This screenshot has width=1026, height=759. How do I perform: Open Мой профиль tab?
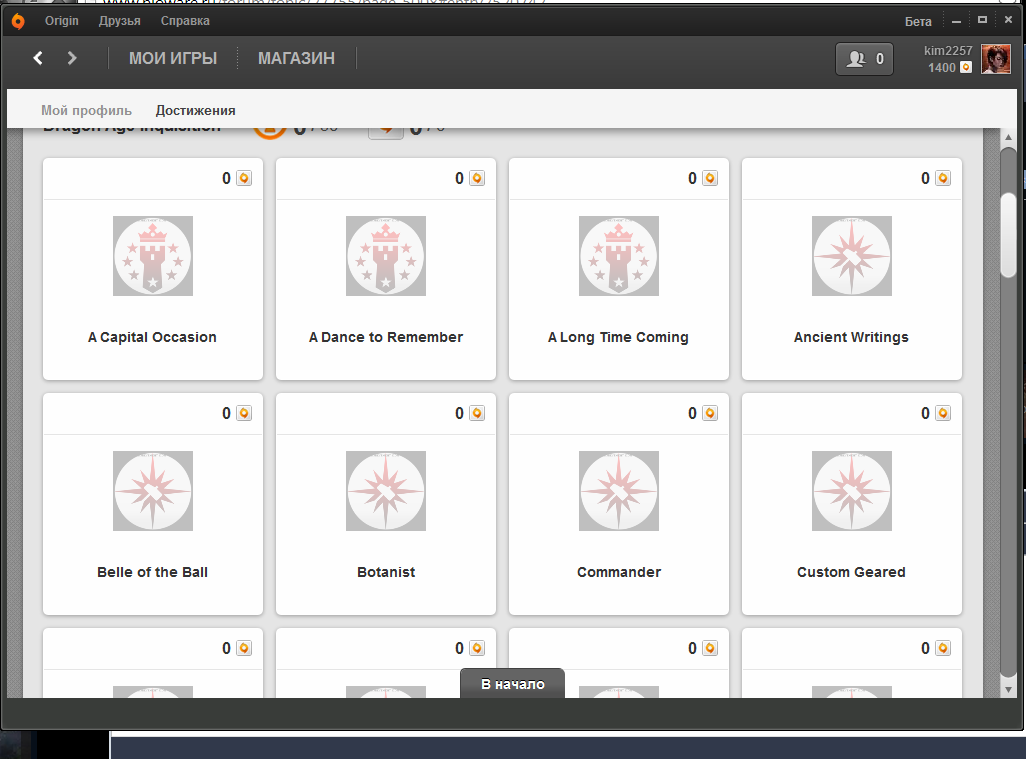tap(86, 111)
